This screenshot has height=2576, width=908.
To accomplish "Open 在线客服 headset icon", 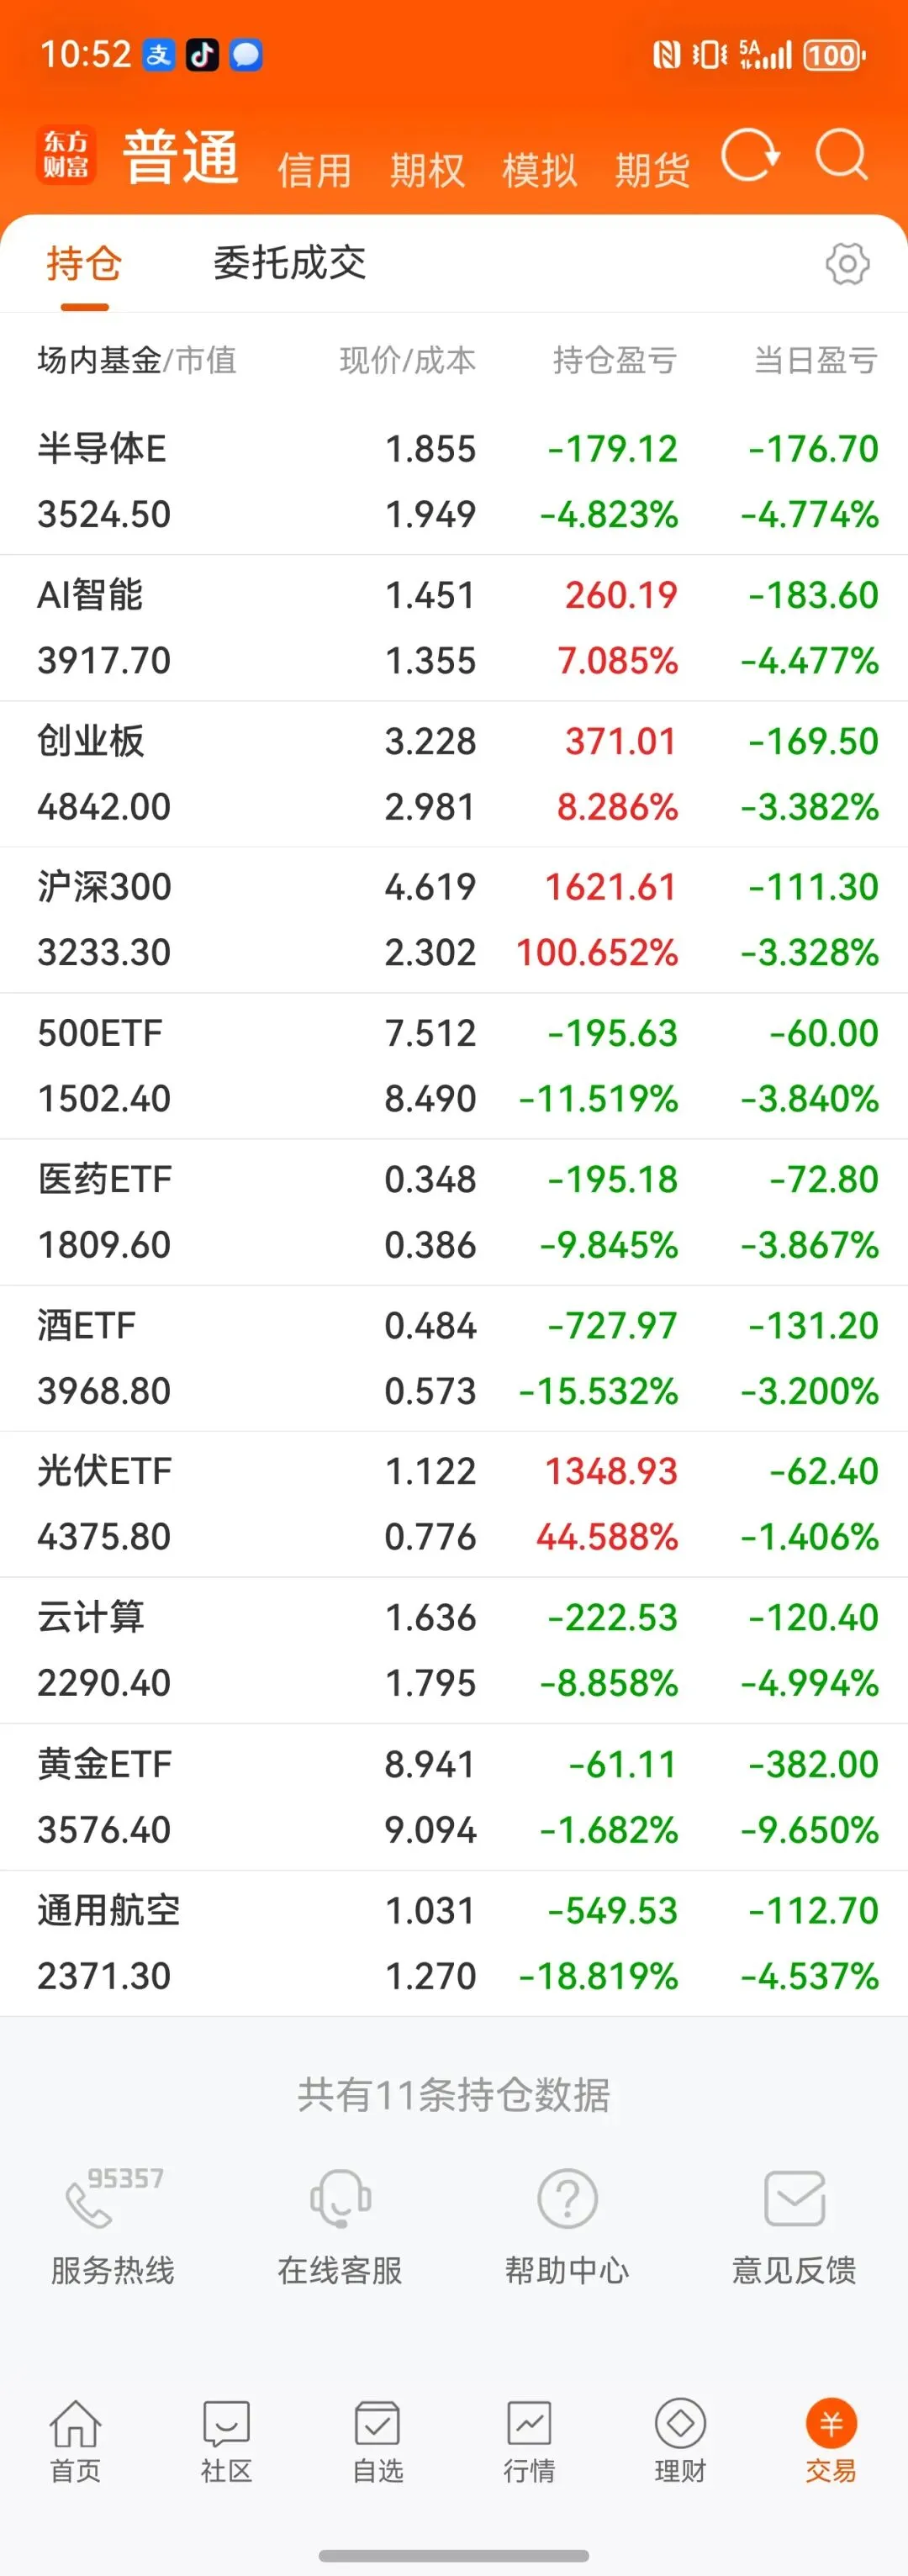I will [x=340, y=2198].
